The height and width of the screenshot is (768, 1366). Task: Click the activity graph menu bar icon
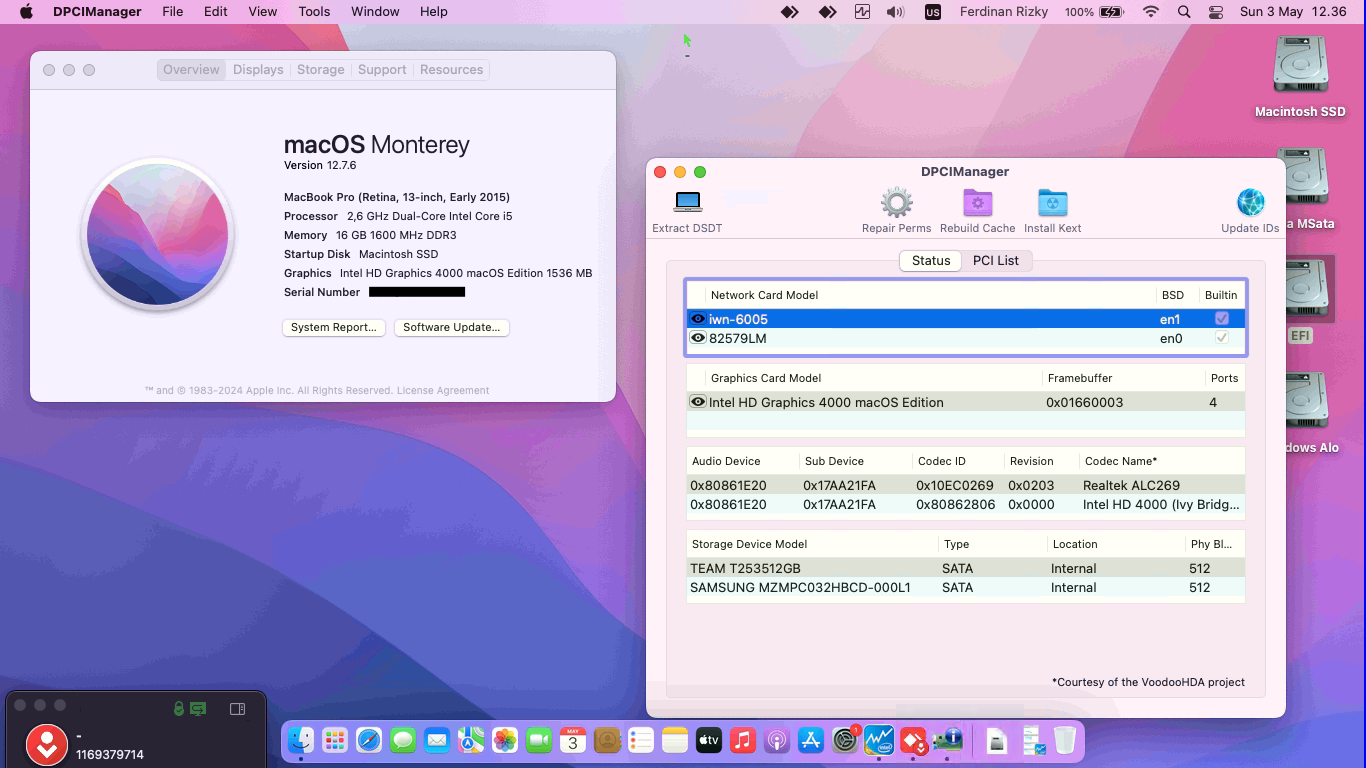point(862,12)
